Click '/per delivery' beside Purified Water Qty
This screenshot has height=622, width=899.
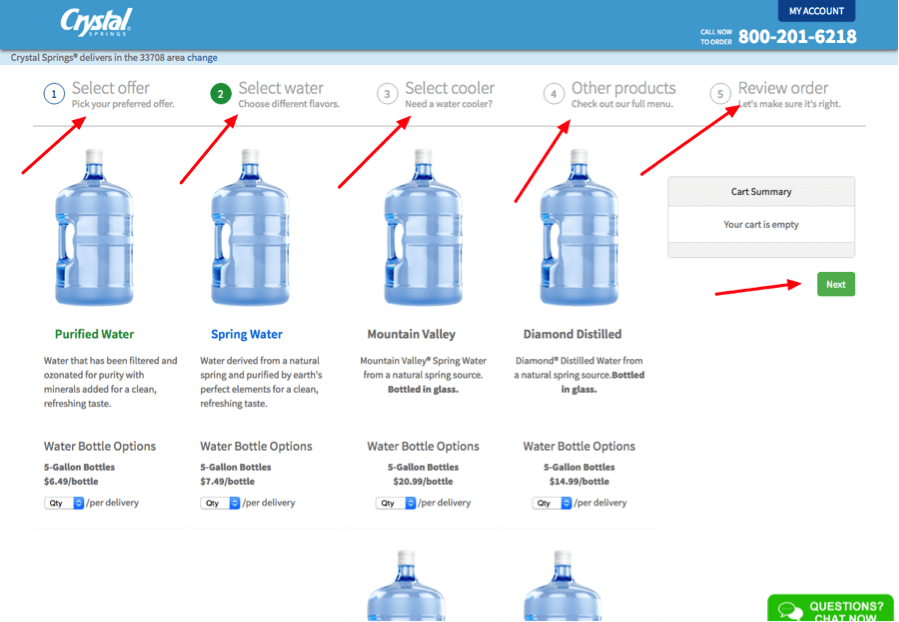coord(112,503)
